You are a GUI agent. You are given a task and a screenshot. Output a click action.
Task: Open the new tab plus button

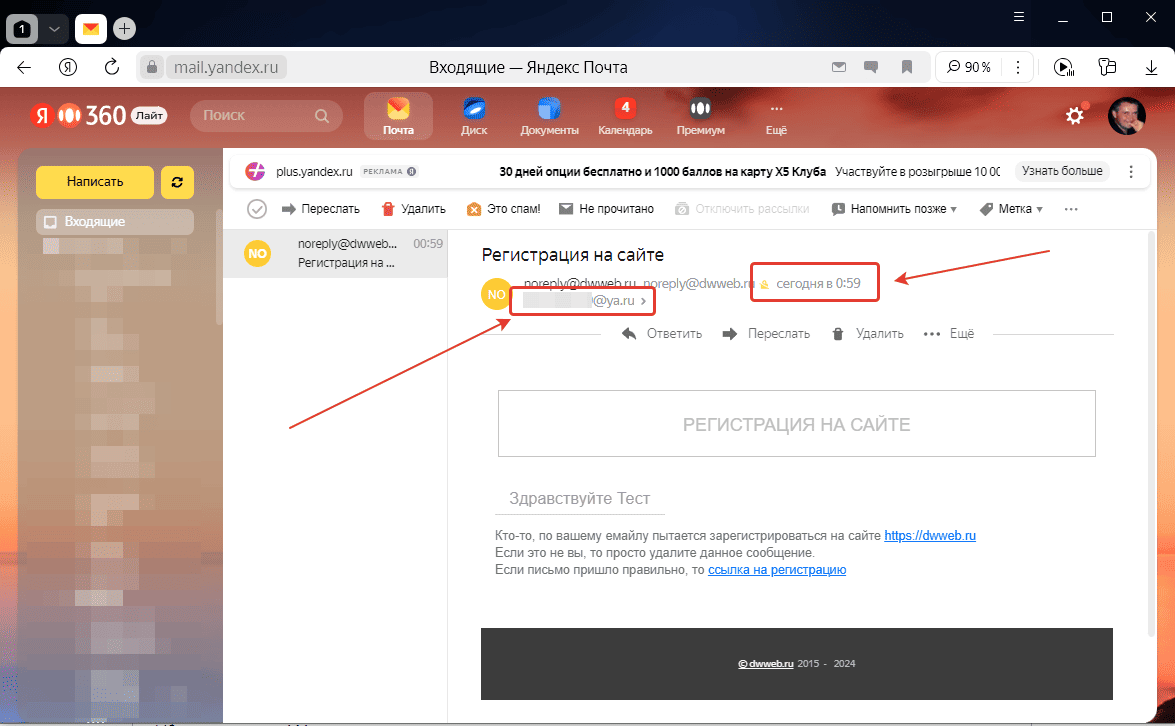(x=124, y=29)
